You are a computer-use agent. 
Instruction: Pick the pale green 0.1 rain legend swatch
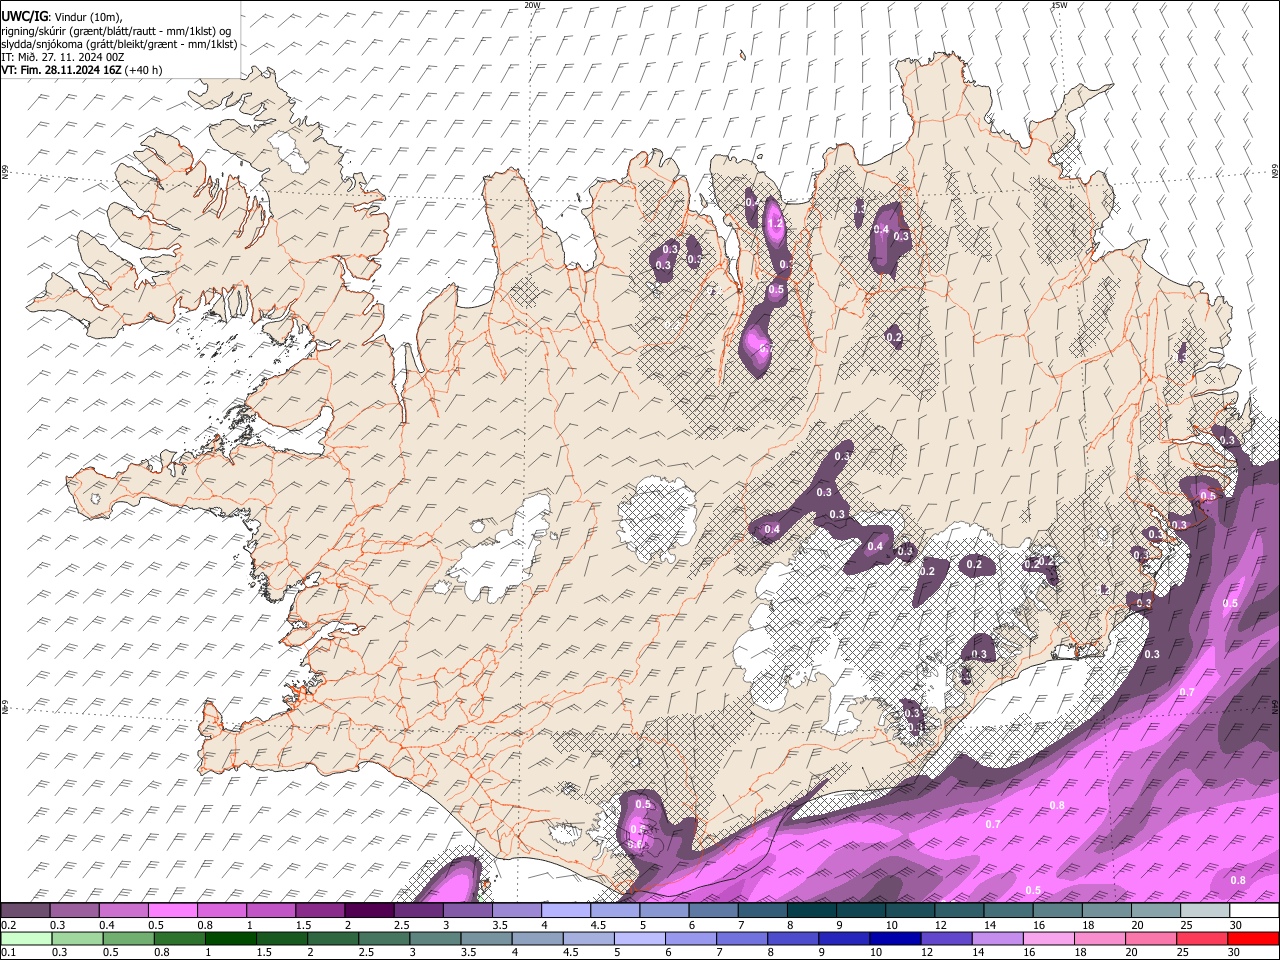[x=27, y=938]
